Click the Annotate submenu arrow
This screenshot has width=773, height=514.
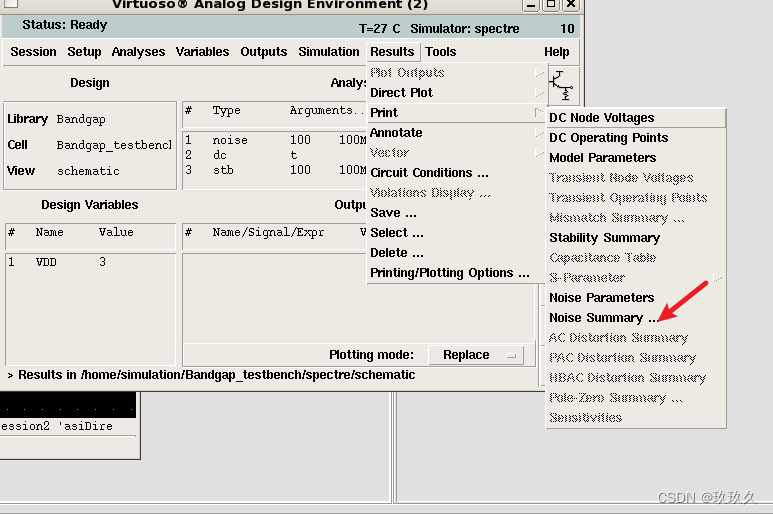click(x=539, y=133)
